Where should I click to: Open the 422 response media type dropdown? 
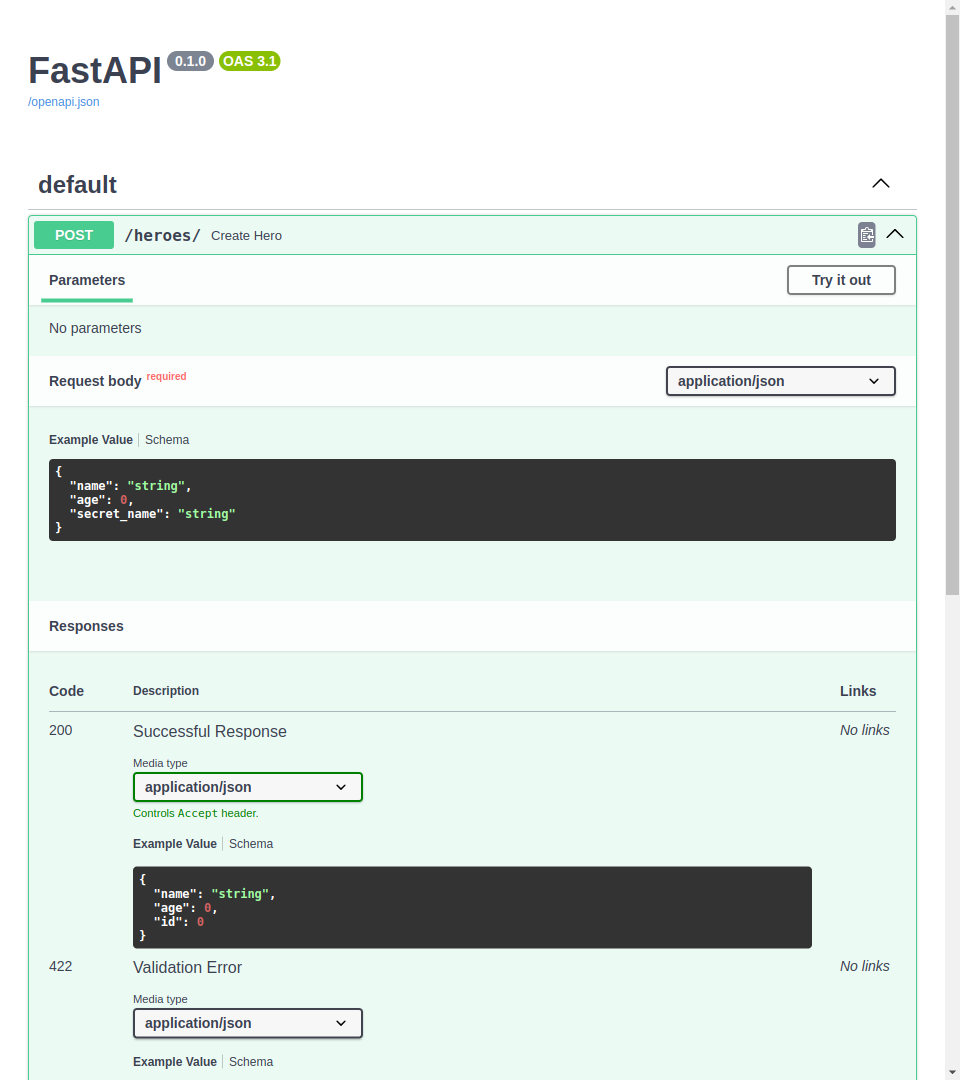247,1023
